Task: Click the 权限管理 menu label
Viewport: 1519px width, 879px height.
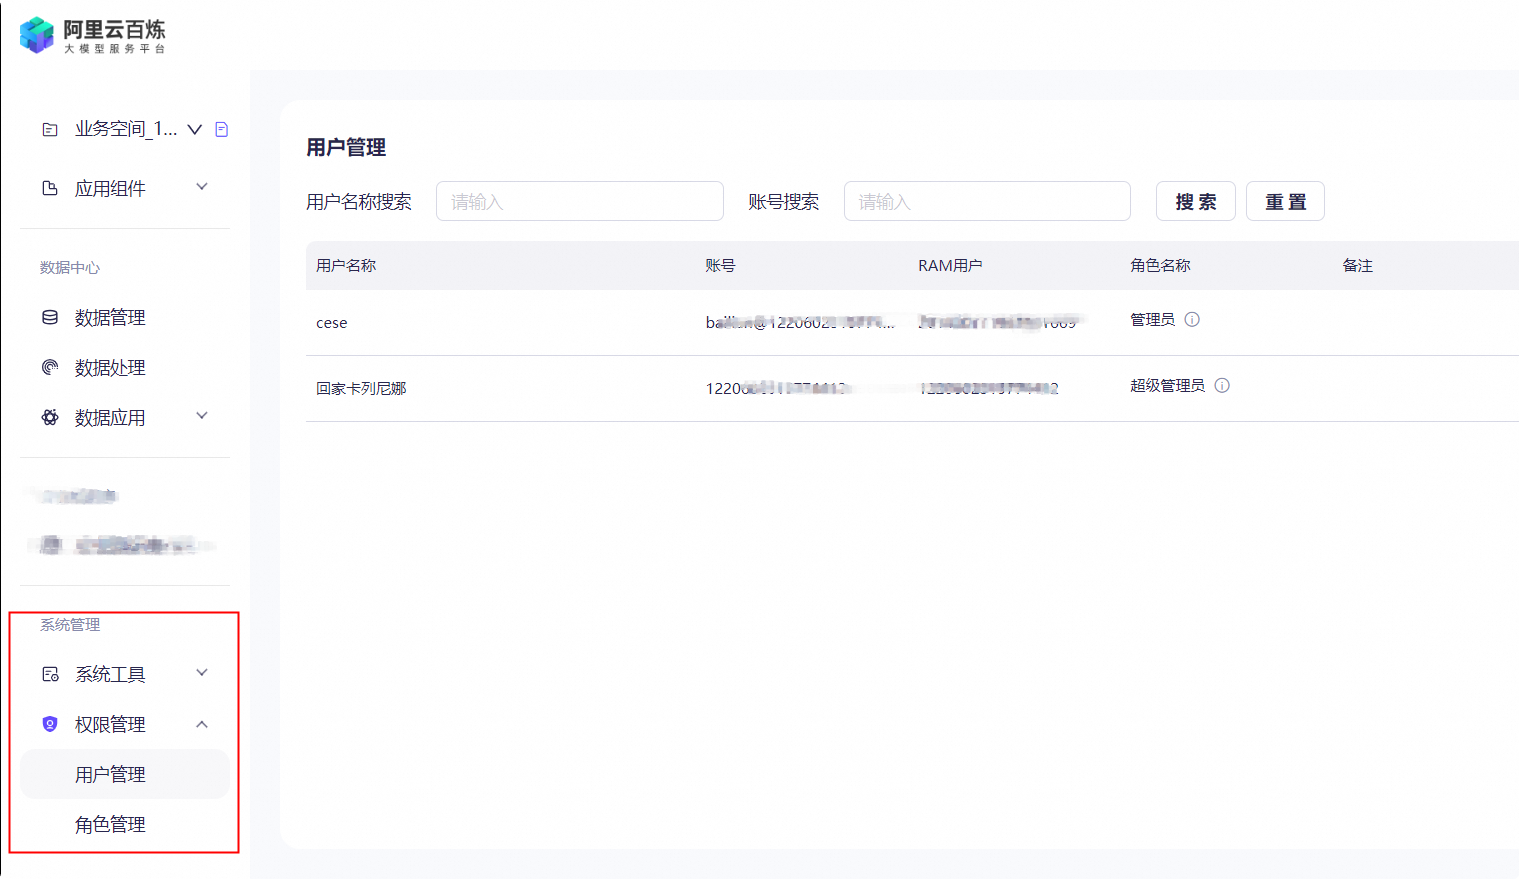Action: coord(110,724)
